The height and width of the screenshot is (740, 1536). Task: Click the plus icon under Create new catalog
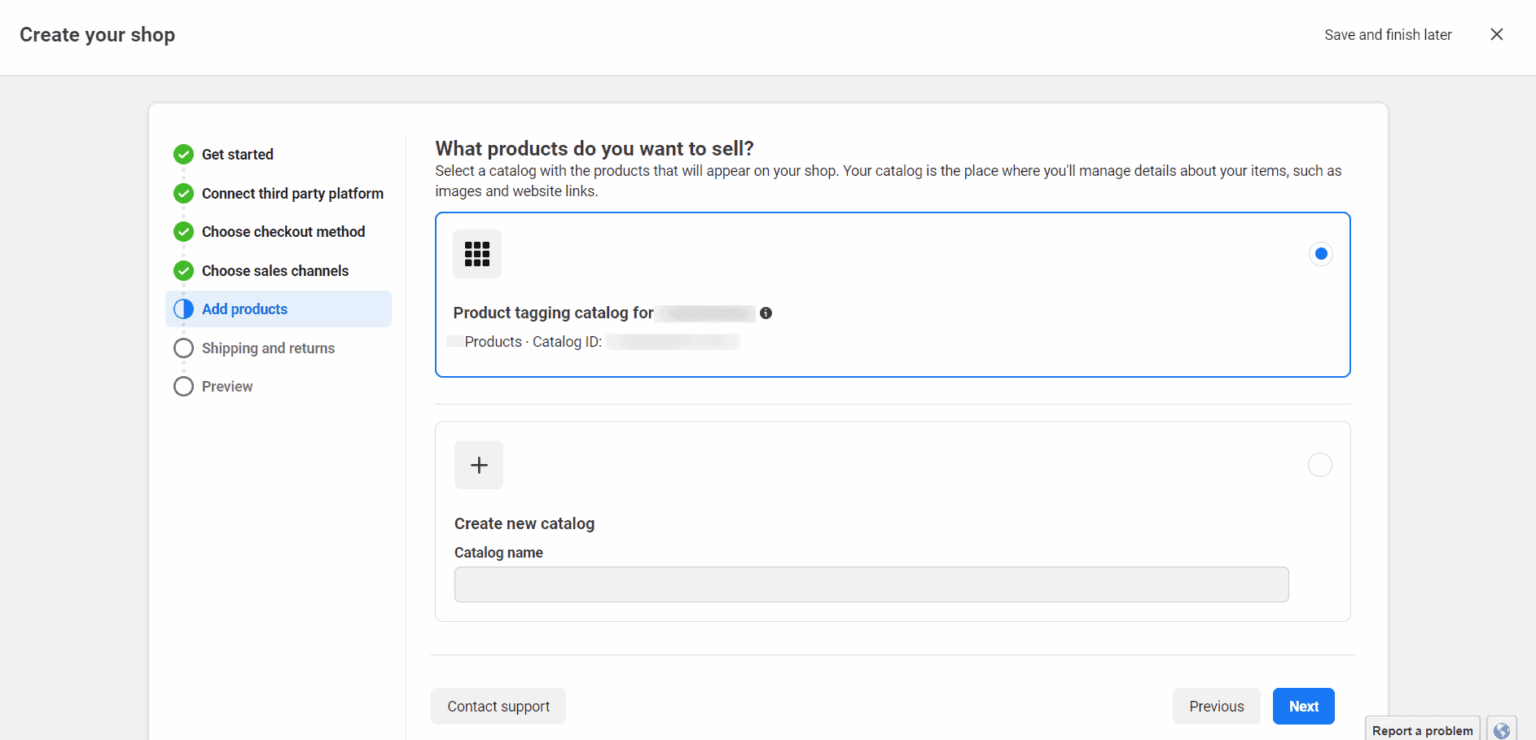coord(478,464)
